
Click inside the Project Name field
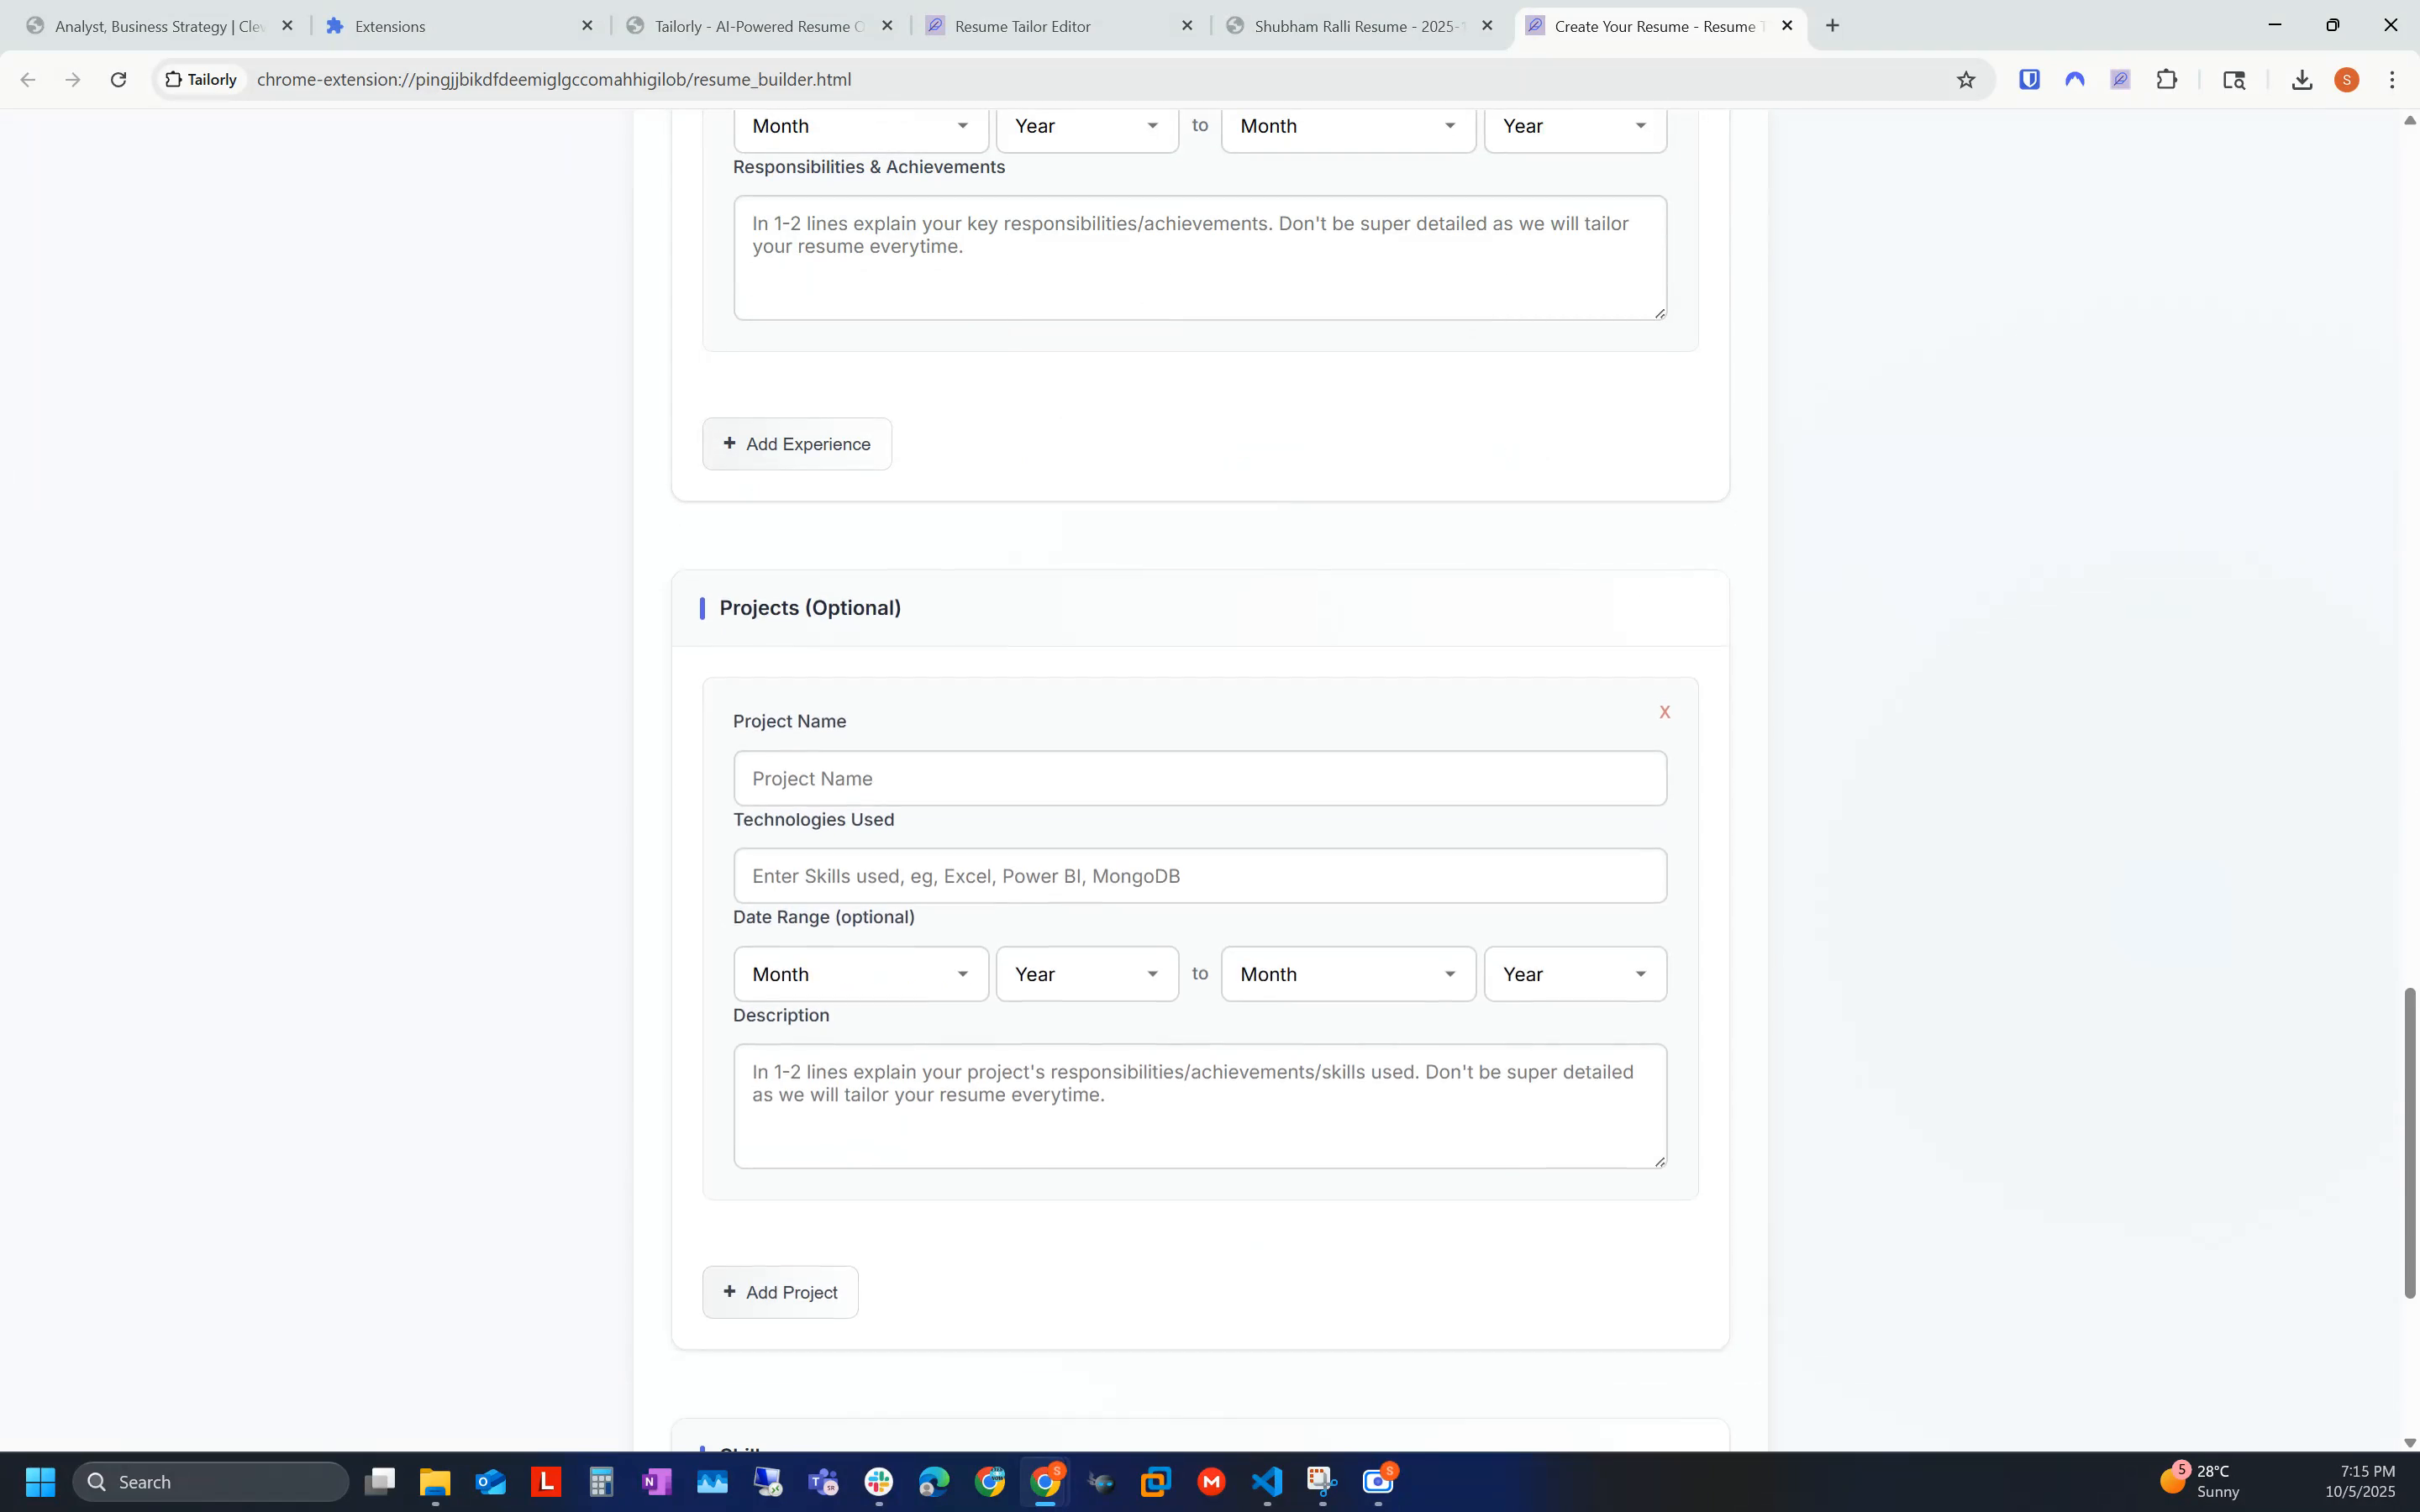[x=1199, y=777]
